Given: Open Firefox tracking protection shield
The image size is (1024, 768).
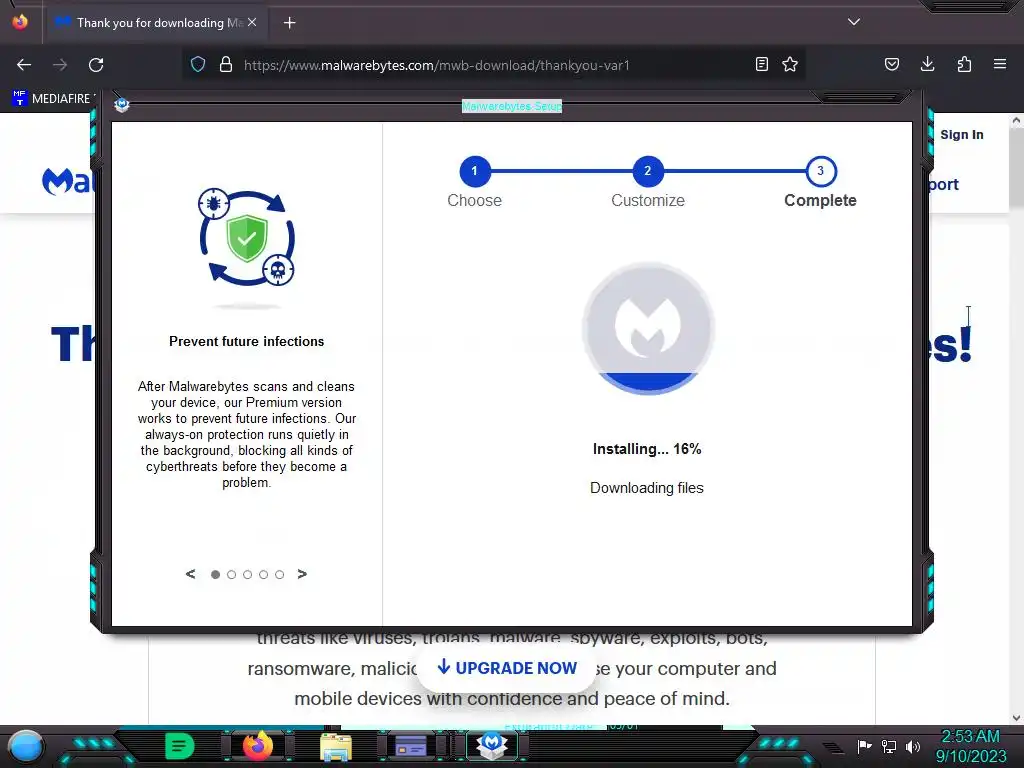Looking at the screenshot, I should tap(198, 65).
